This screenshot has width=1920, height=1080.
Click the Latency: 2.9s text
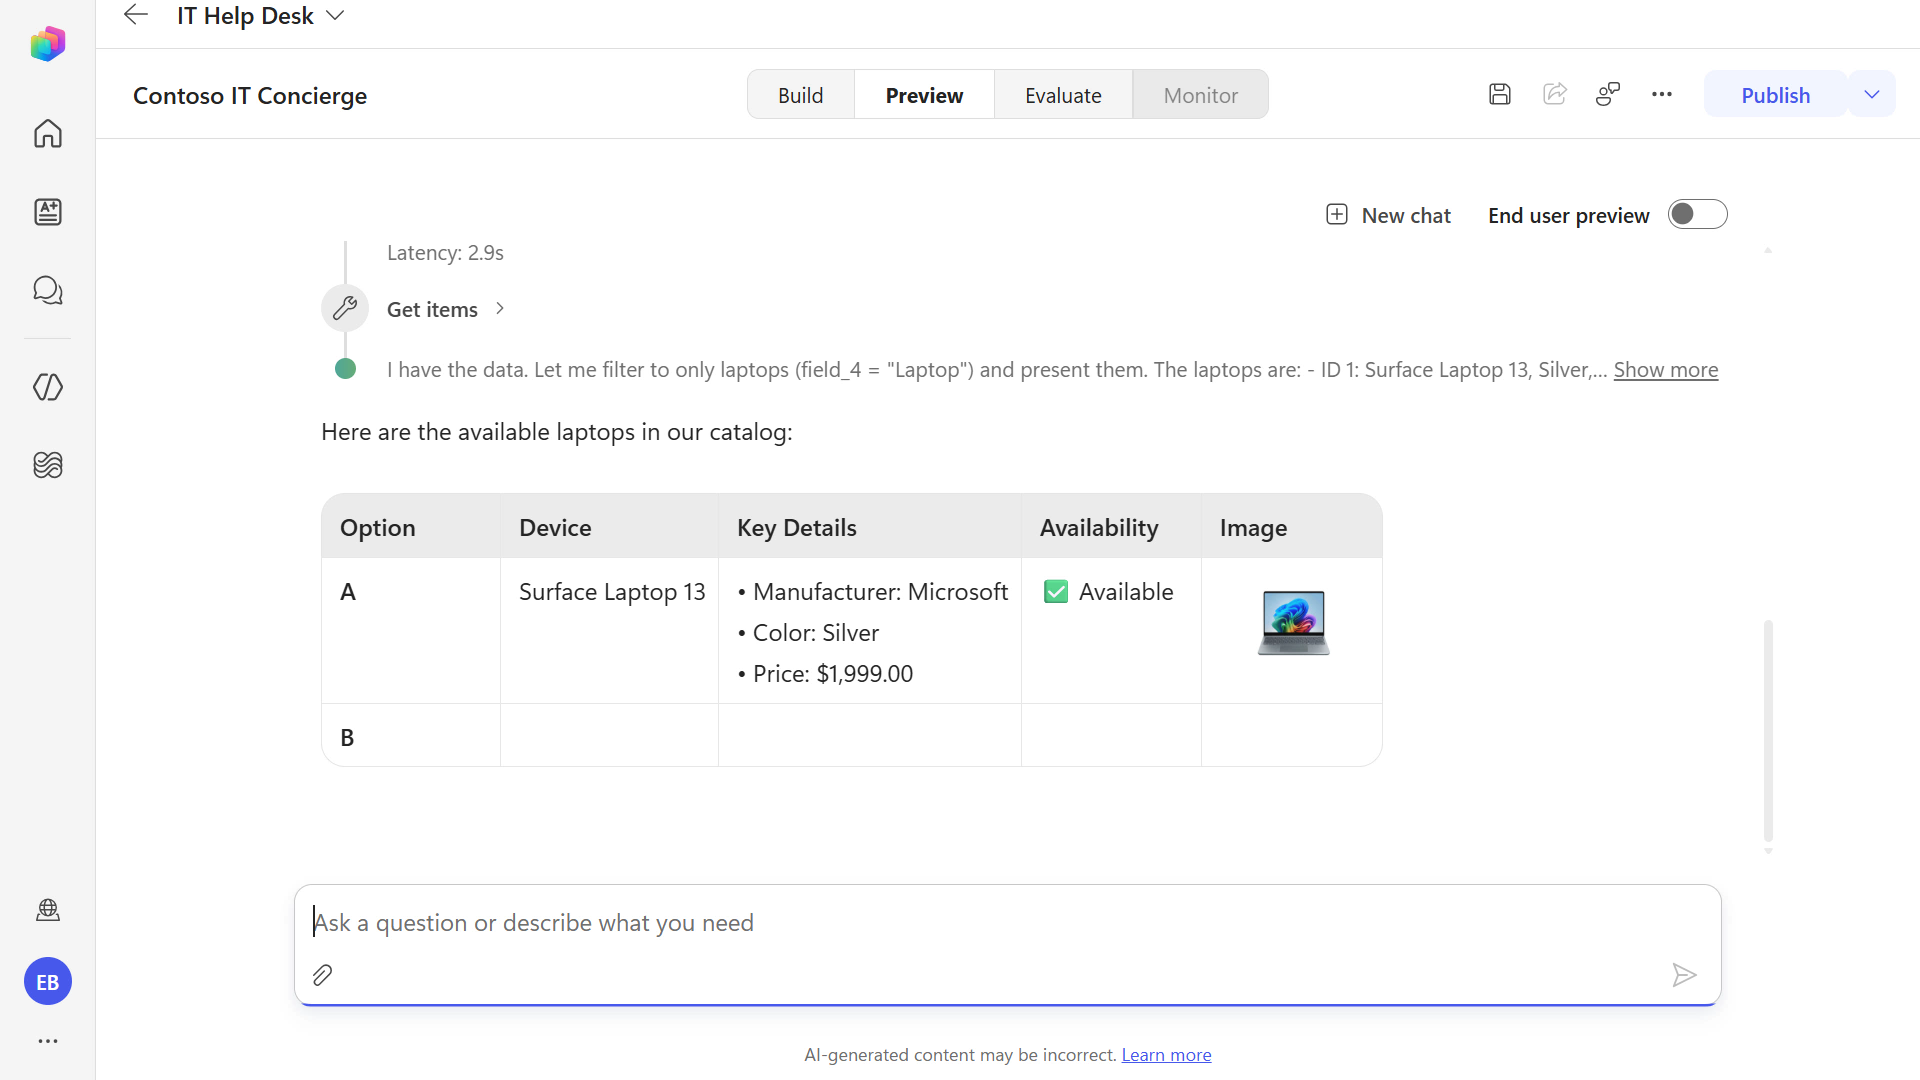pos(445,253)
